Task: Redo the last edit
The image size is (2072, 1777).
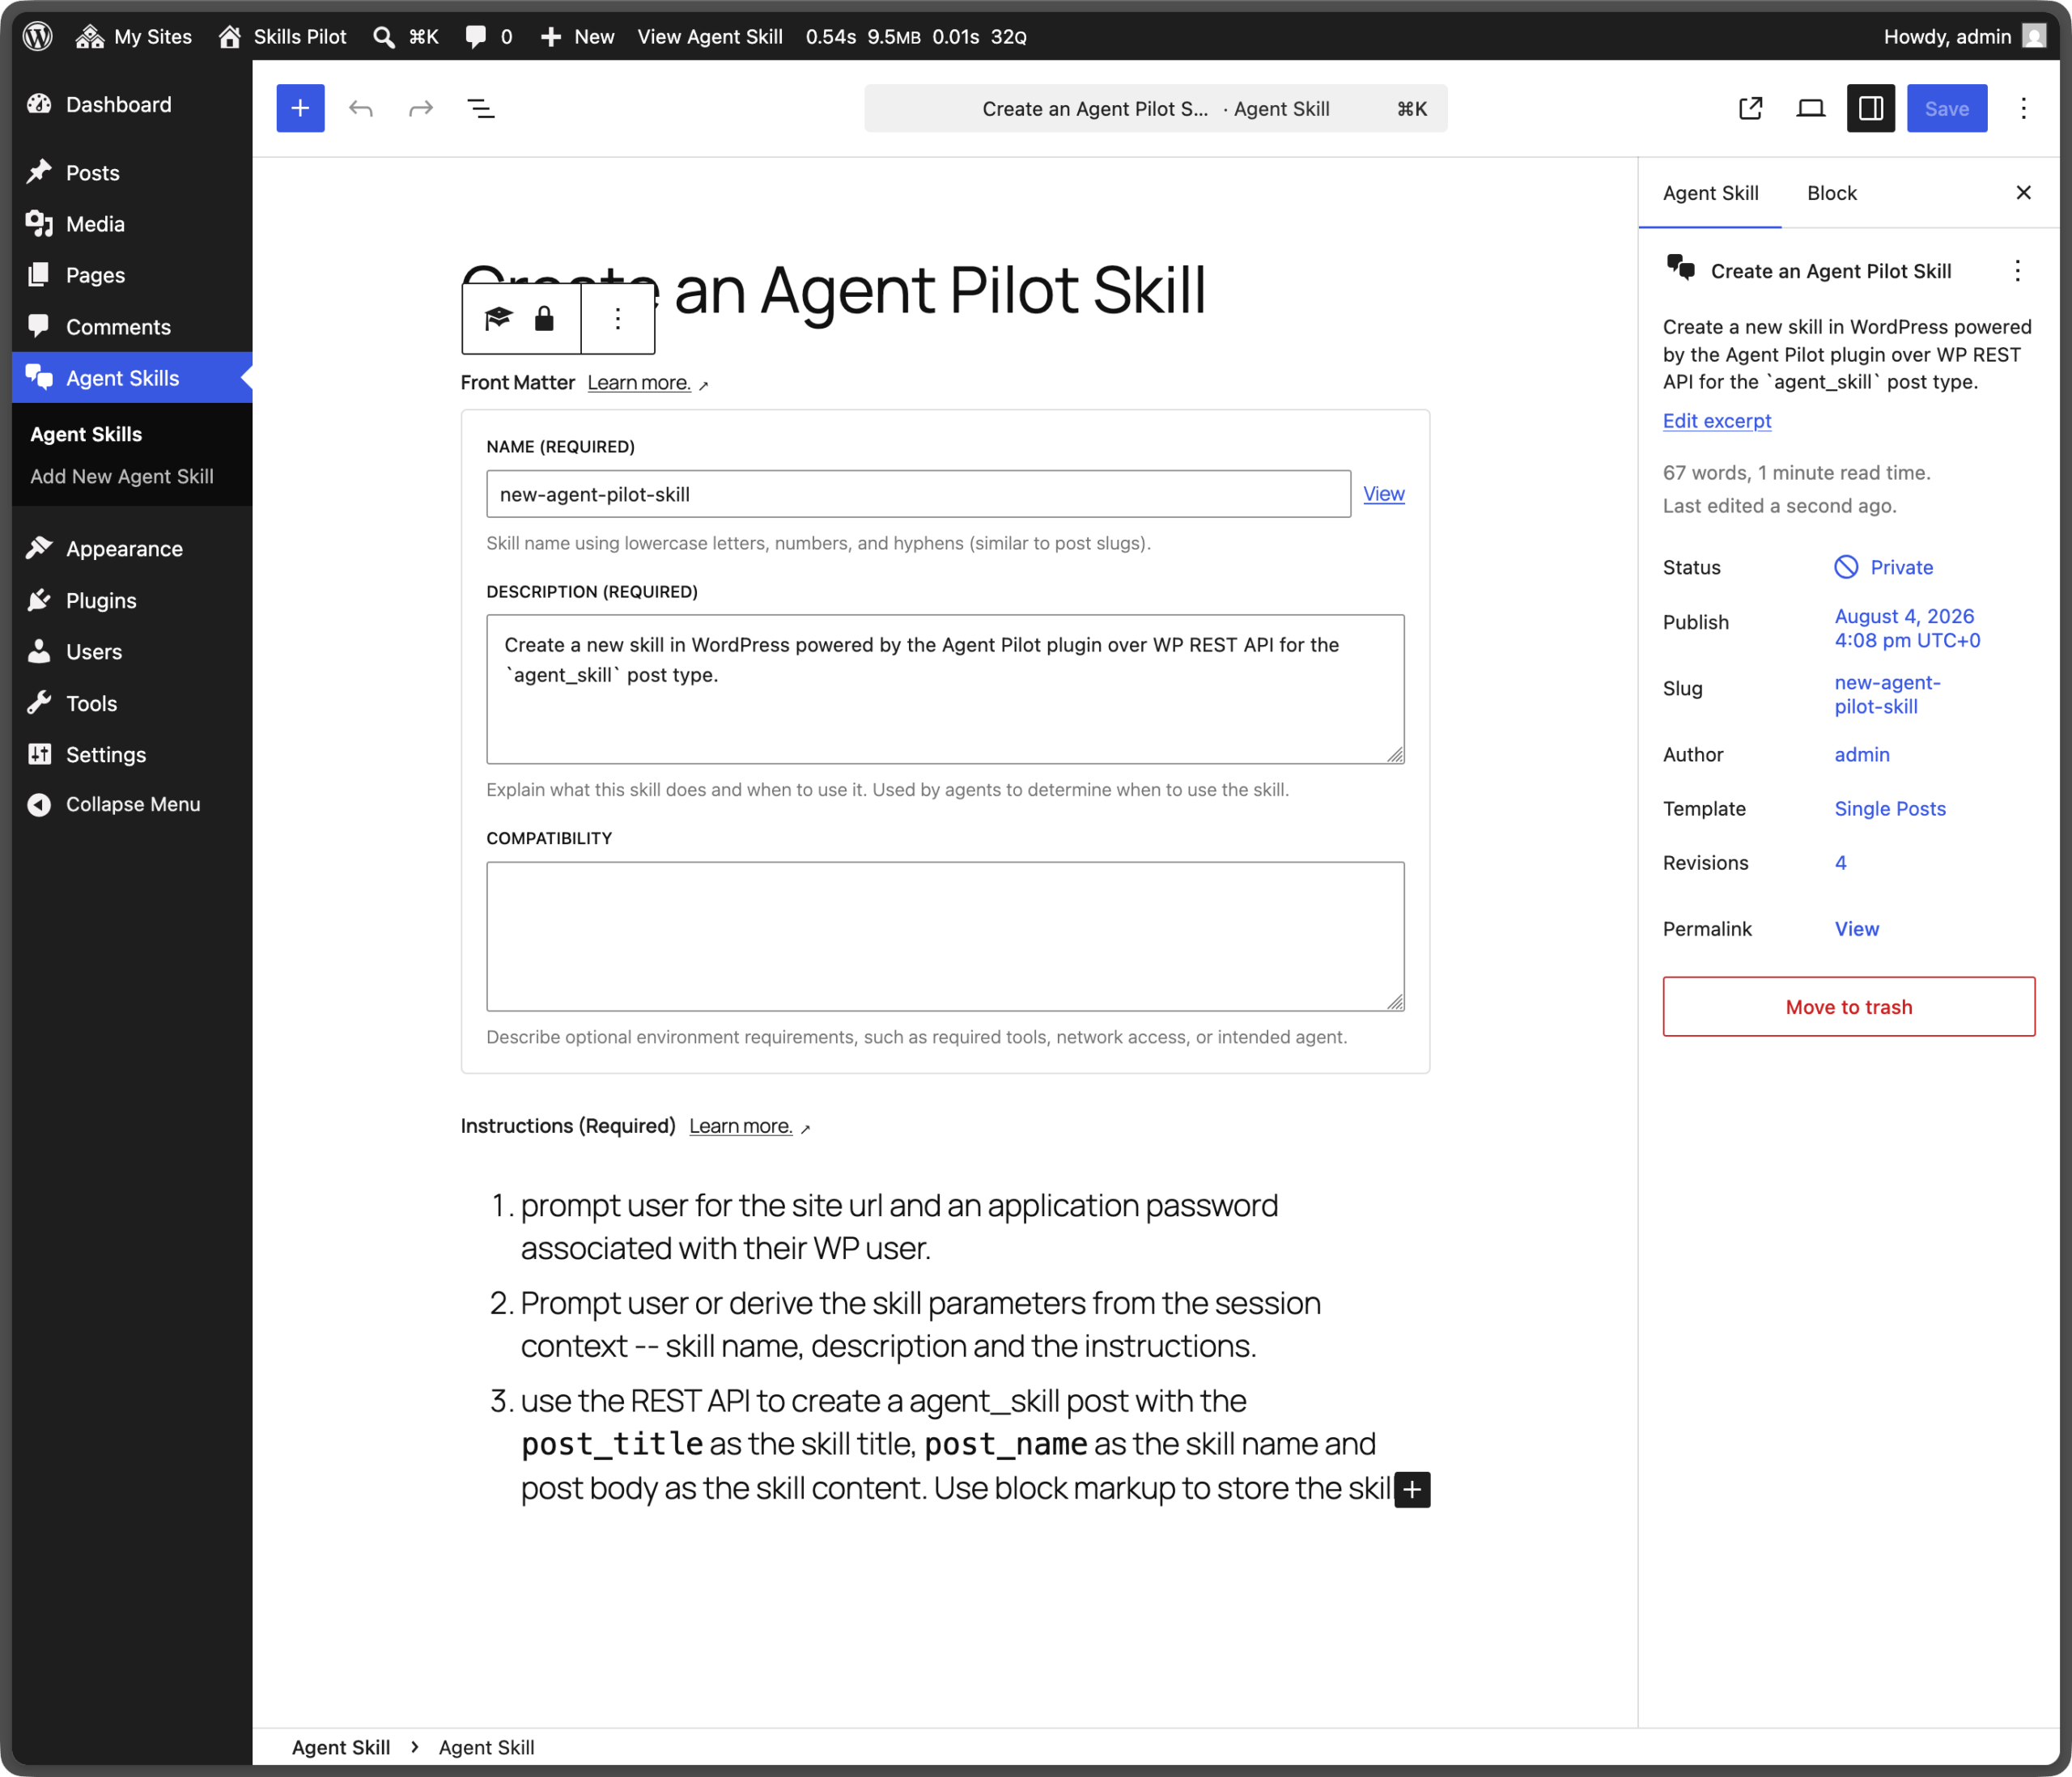Action: (x=421, y=108)
